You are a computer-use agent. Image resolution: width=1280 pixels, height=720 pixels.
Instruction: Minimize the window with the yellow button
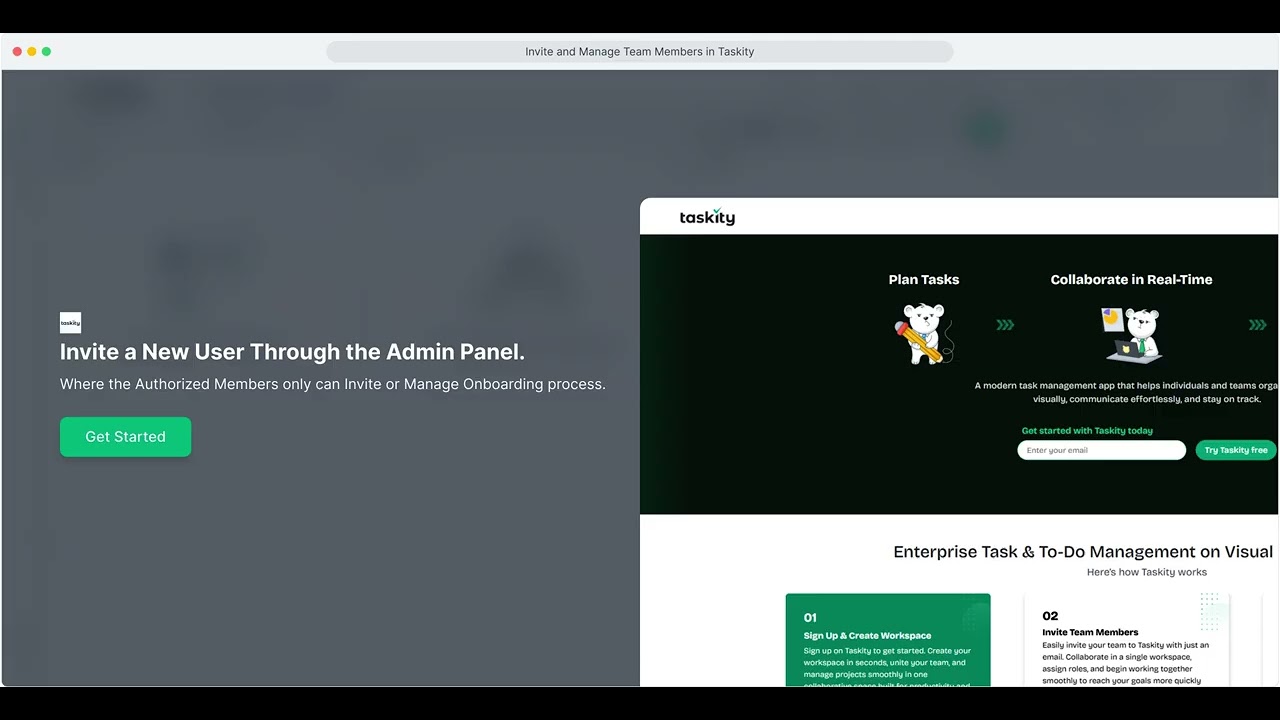(32, 51)
